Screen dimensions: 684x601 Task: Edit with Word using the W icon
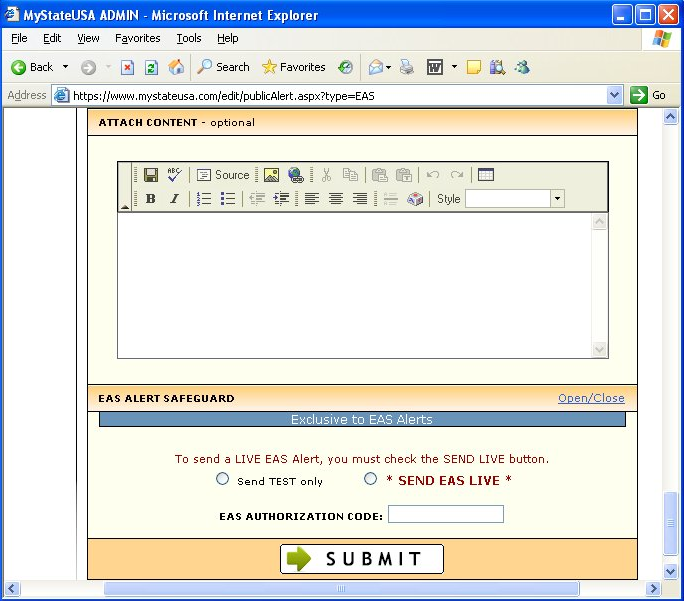tap(434, 67)
